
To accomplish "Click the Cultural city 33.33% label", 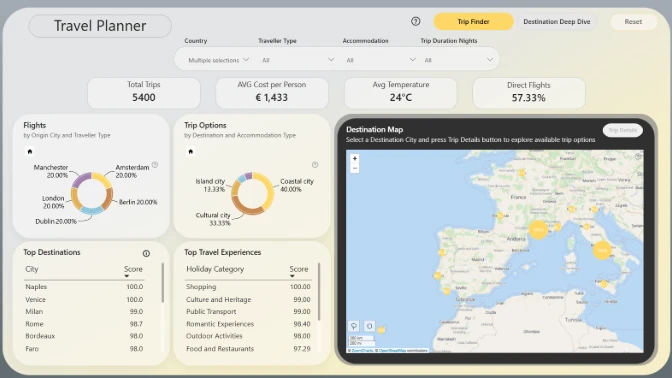I will 213,219.
